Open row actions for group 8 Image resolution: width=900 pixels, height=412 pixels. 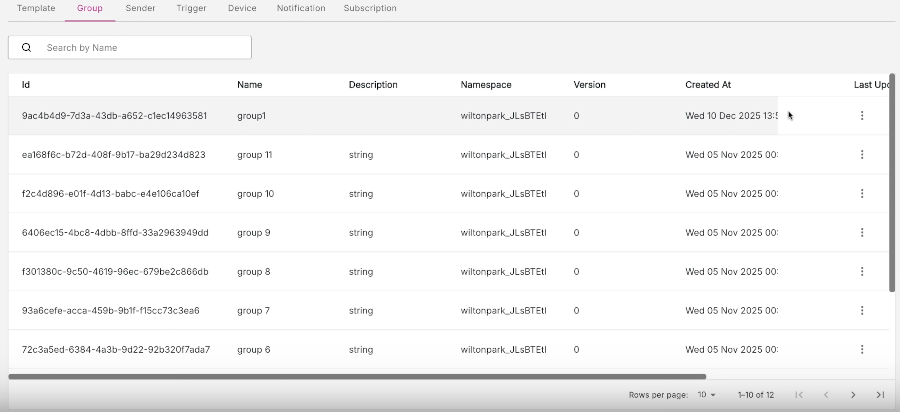862,272
